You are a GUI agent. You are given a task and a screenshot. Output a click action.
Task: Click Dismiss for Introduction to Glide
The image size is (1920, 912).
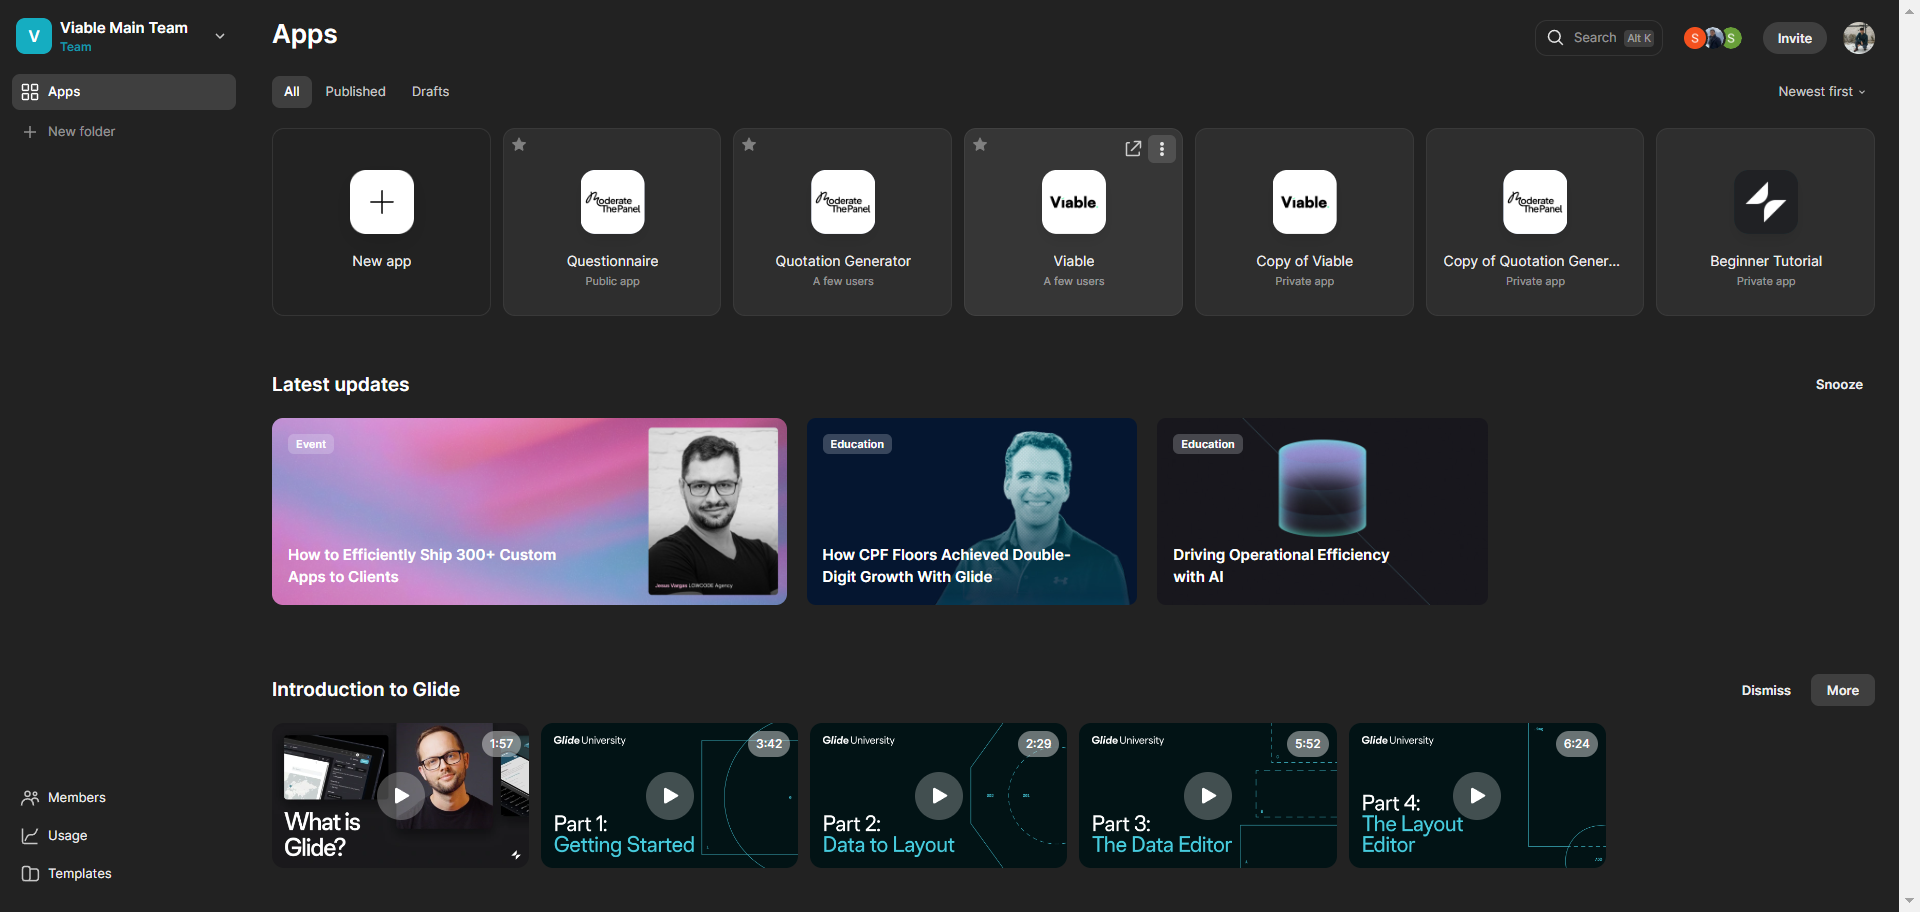[x=1766, y=690]
